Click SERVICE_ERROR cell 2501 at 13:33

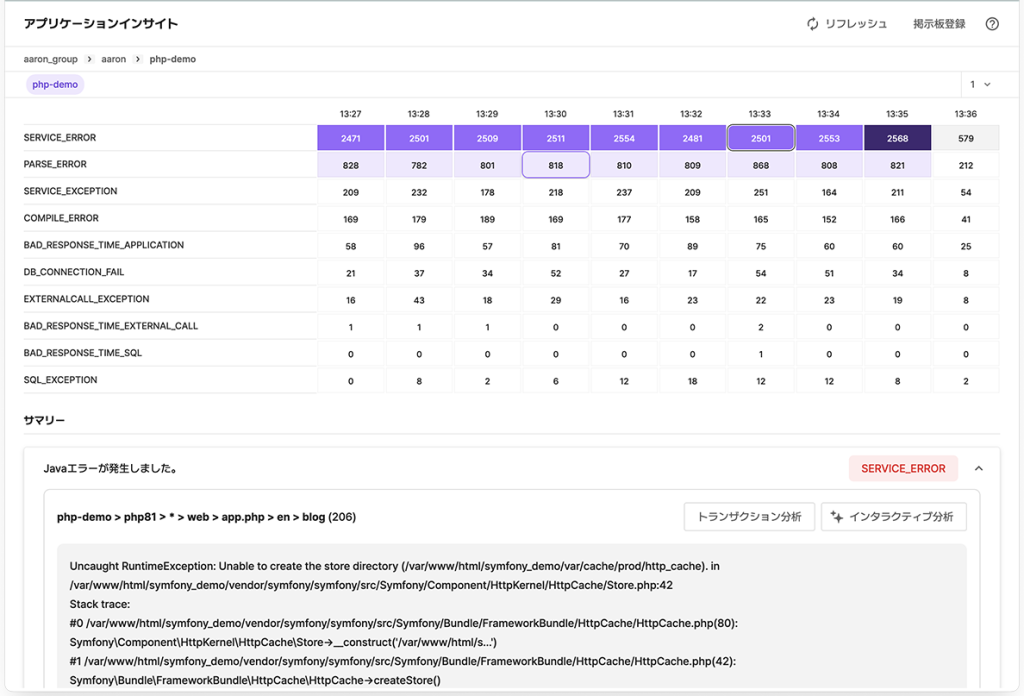tap(760, 138)
